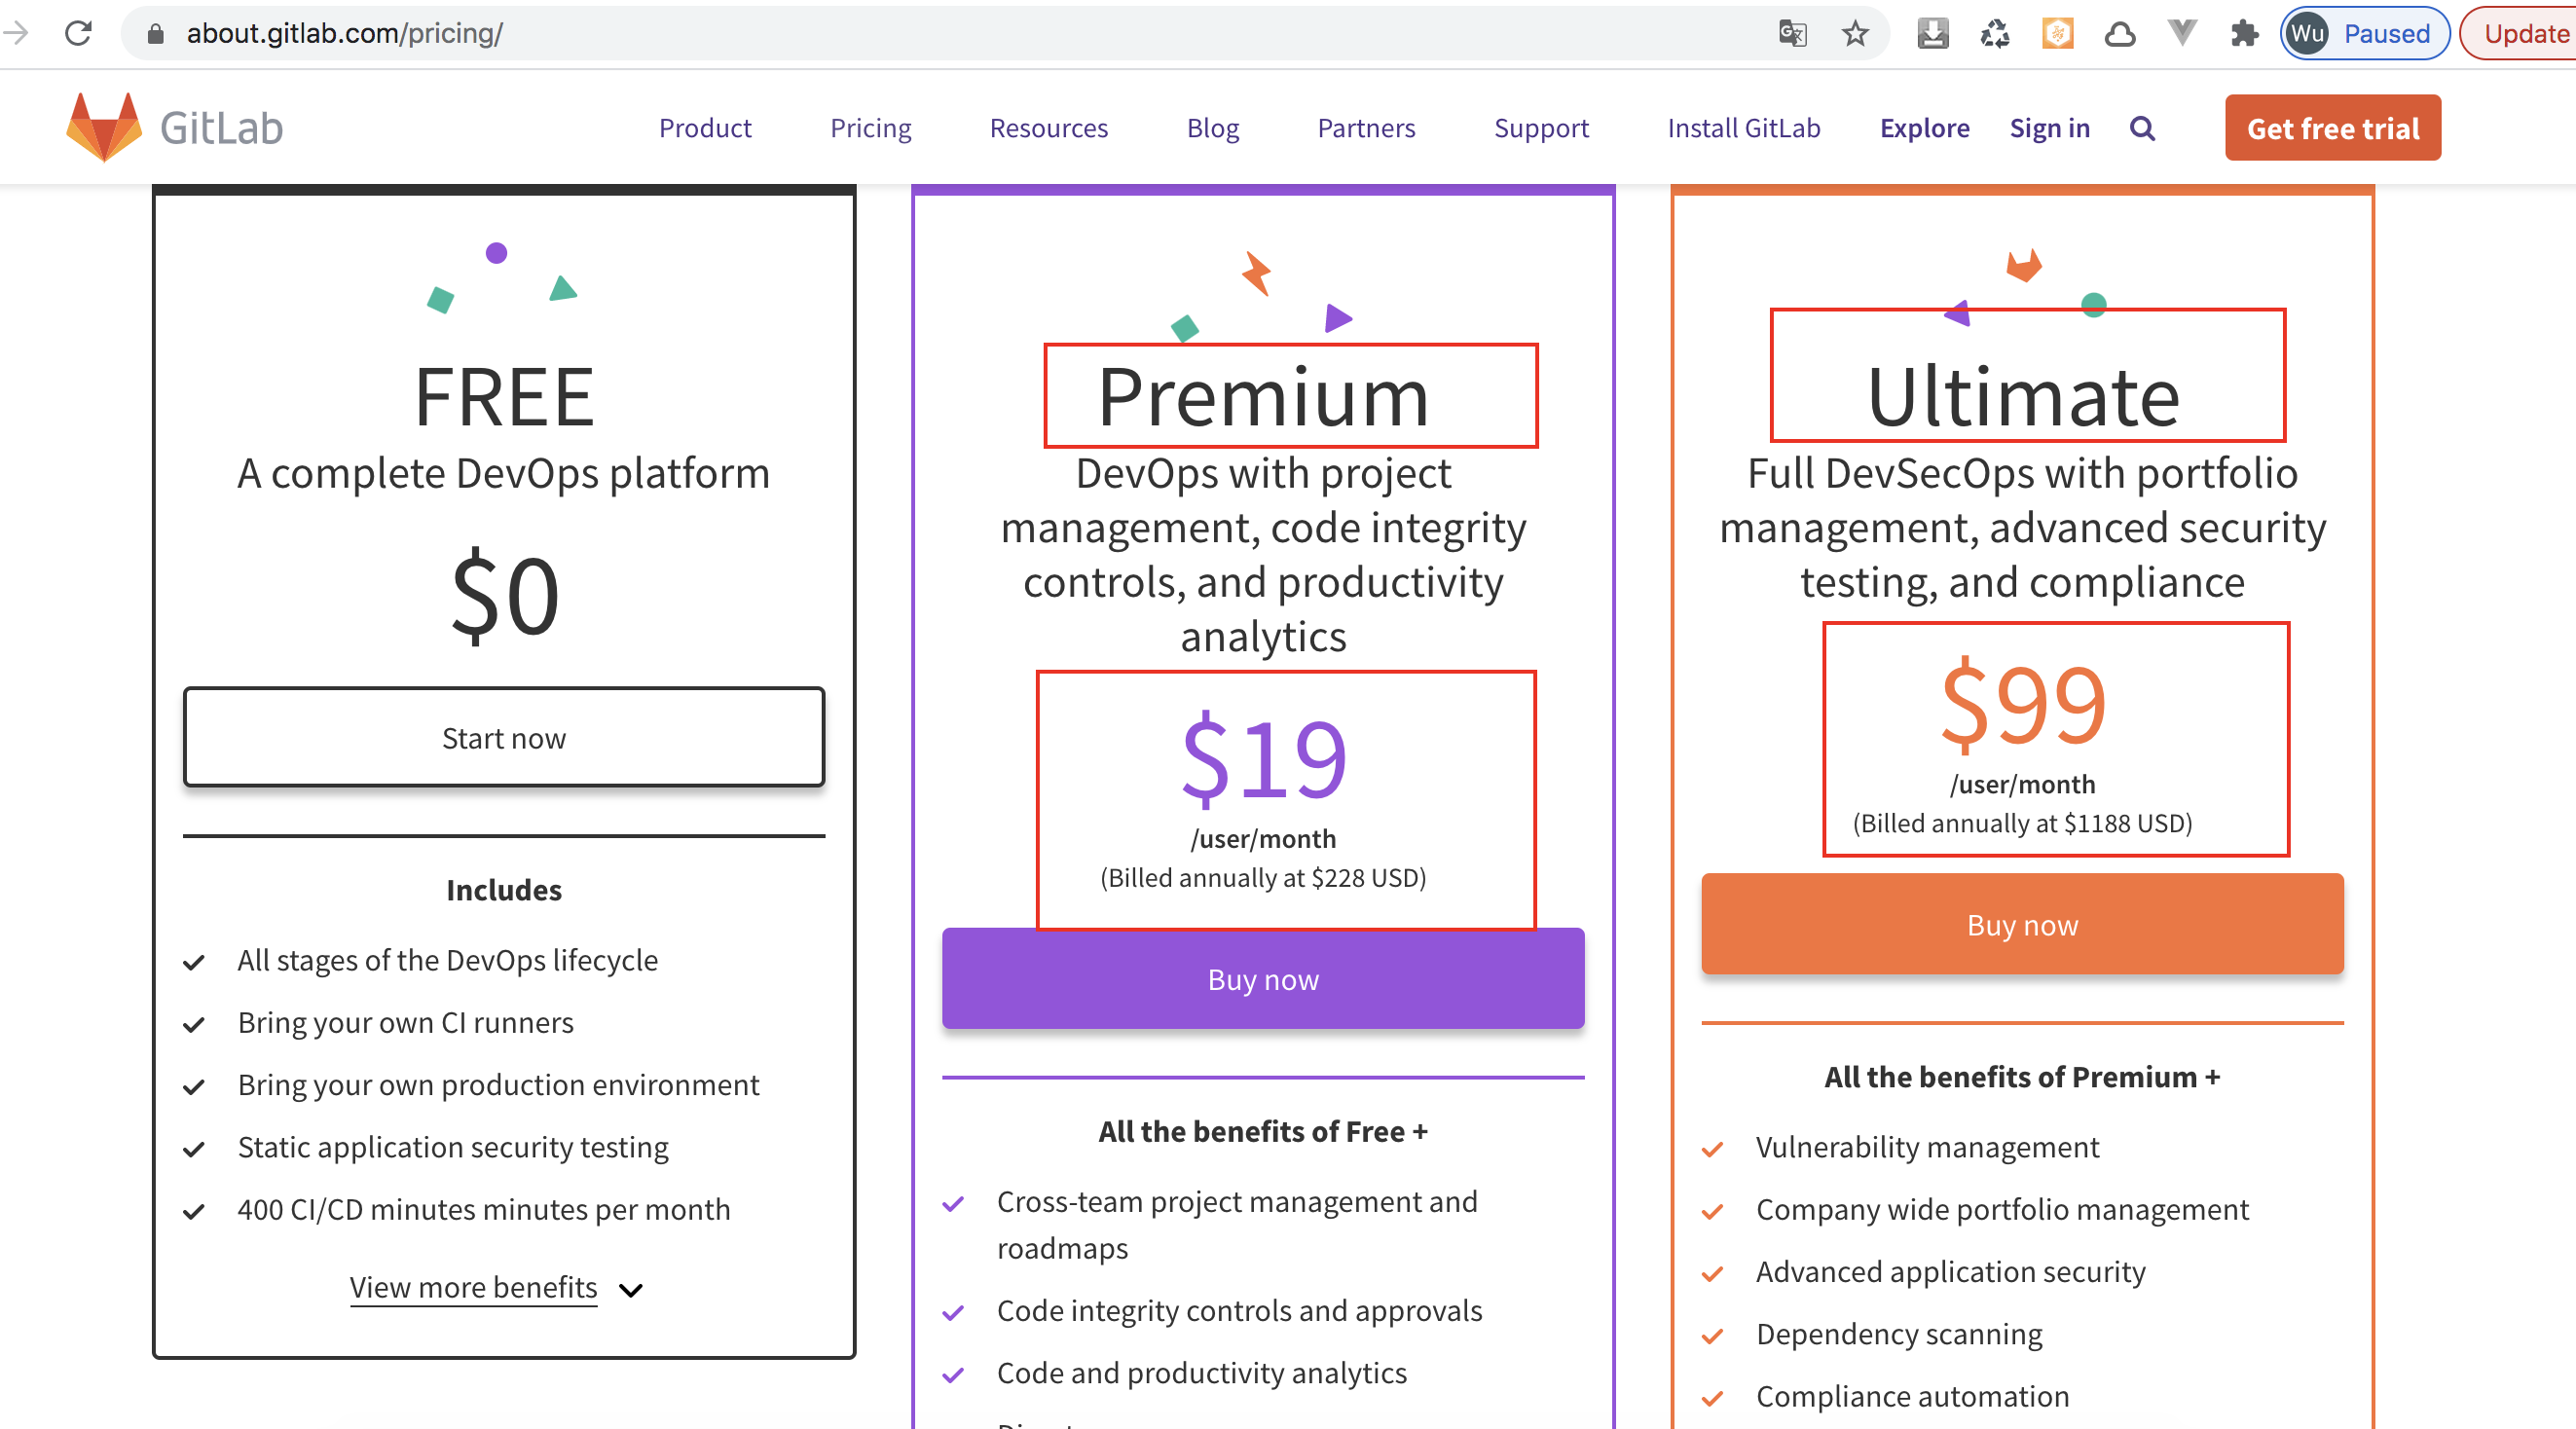Click the GitLab fox logo

pos(104,127)
